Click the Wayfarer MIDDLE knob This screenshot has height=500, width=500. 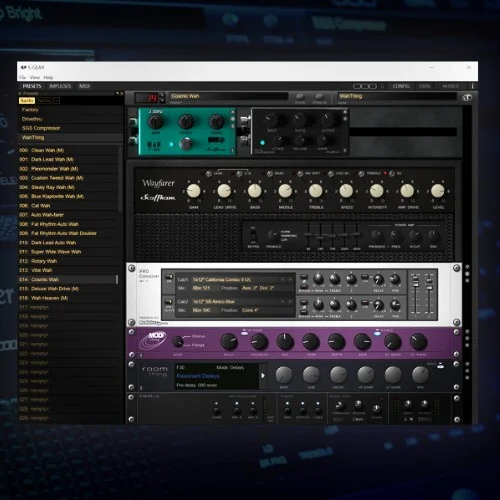285,191
